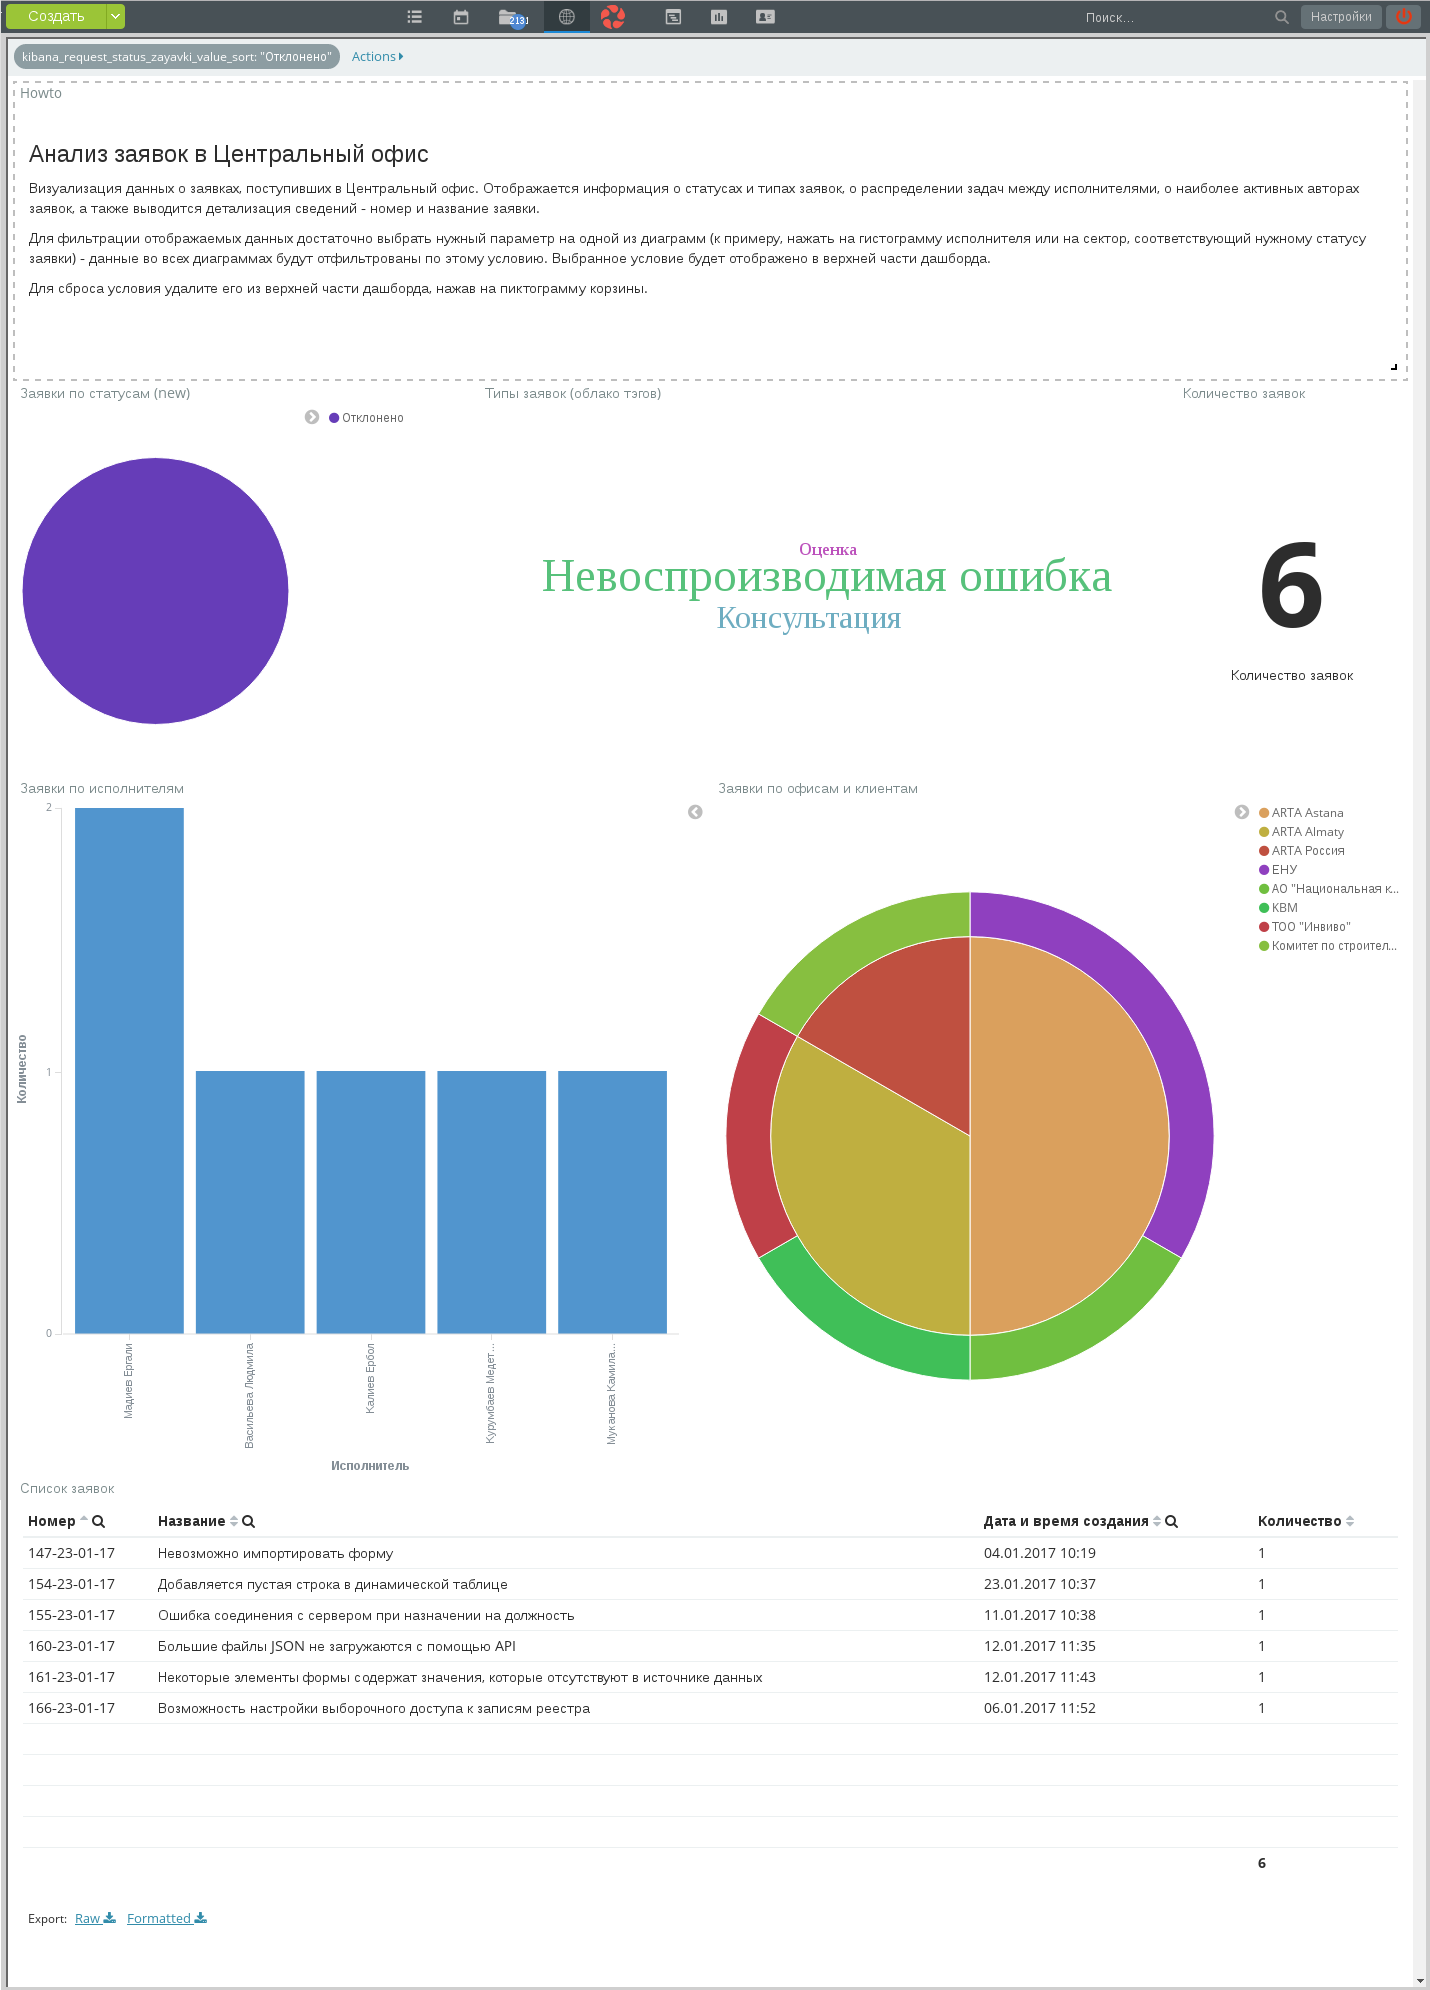Click row Возможность настройки выборочного доступа

[710, 1708]
